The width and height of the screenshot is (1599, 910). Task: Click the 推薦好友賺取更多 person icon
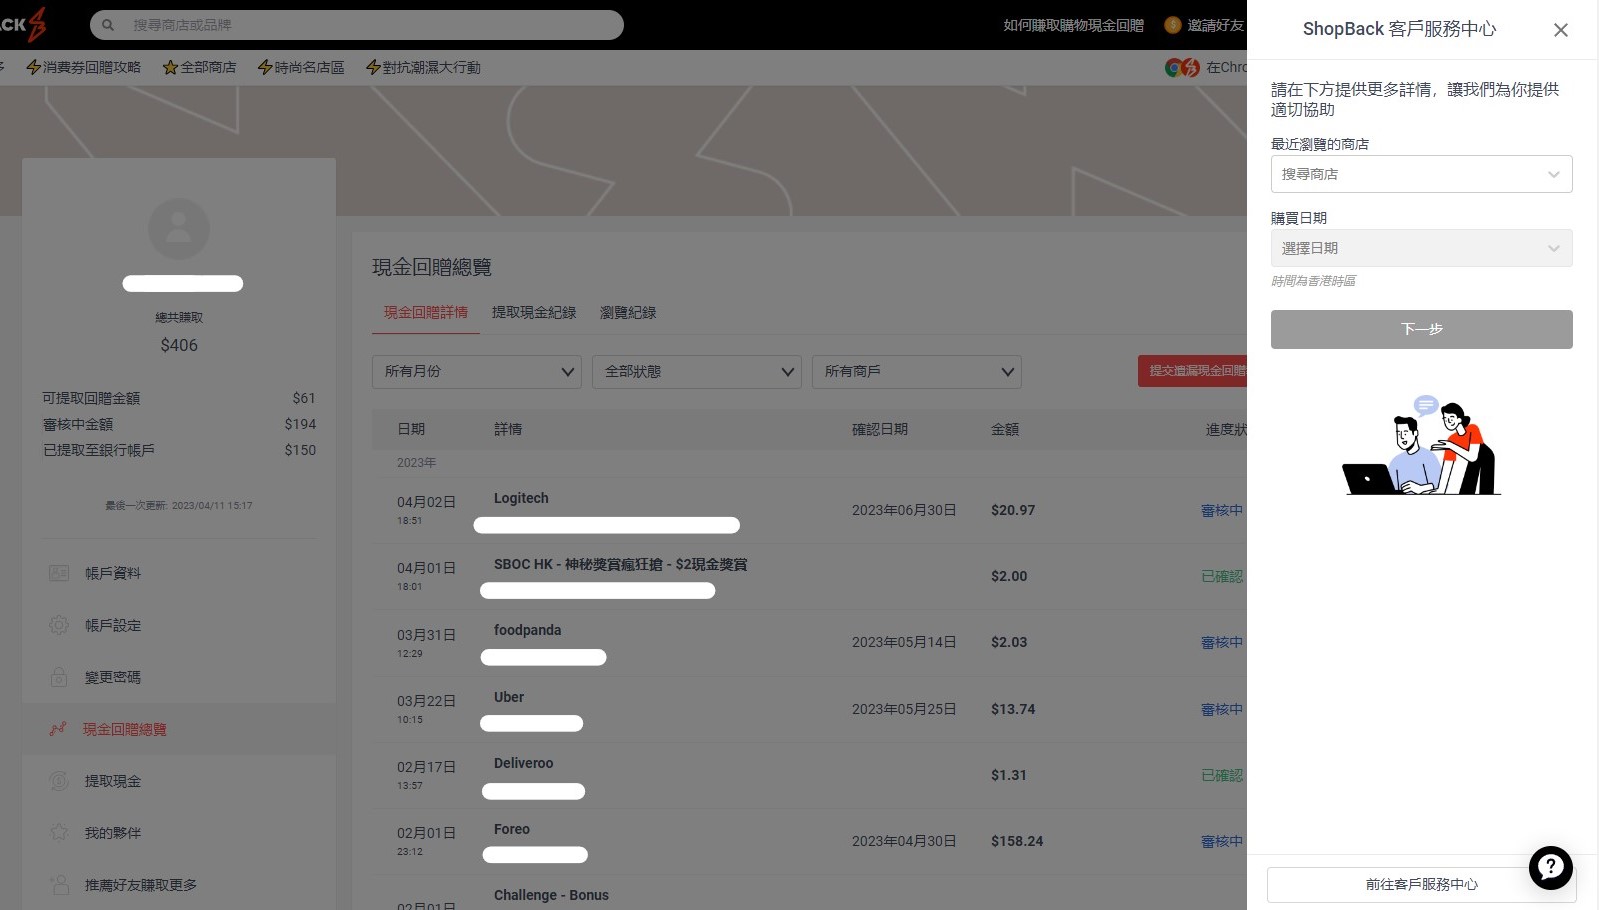tap(59, 884)
